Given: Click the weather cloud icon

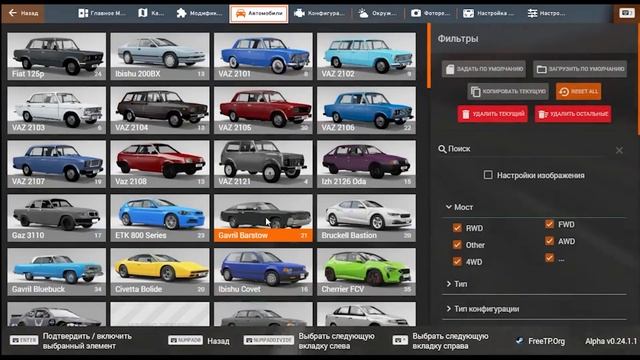Looking at the screenshot, I should click(363, 13).
